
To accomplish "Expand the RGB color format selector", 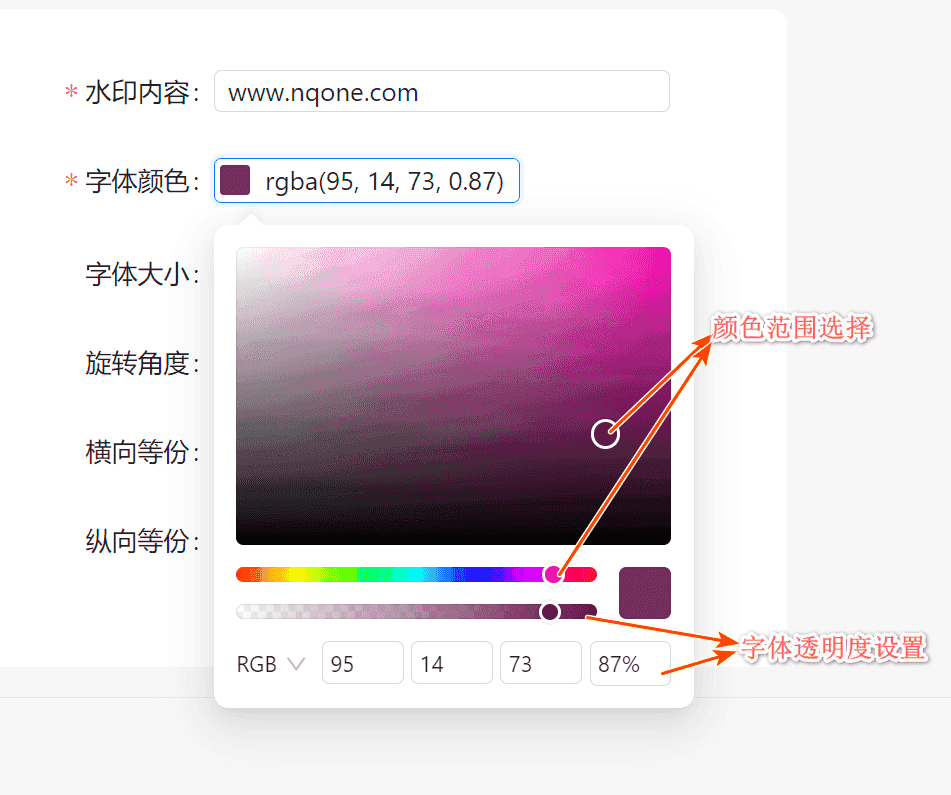I will click(271, 664).
